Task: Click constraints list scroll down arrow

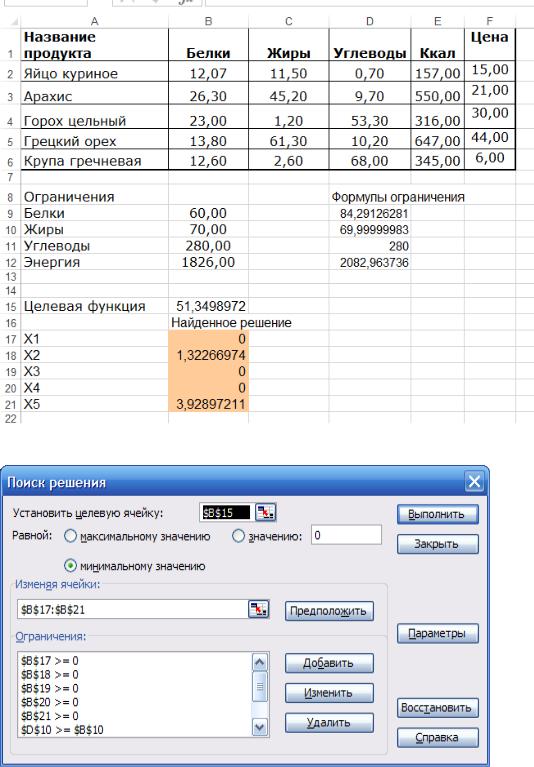Action: (x=260, y=727)
